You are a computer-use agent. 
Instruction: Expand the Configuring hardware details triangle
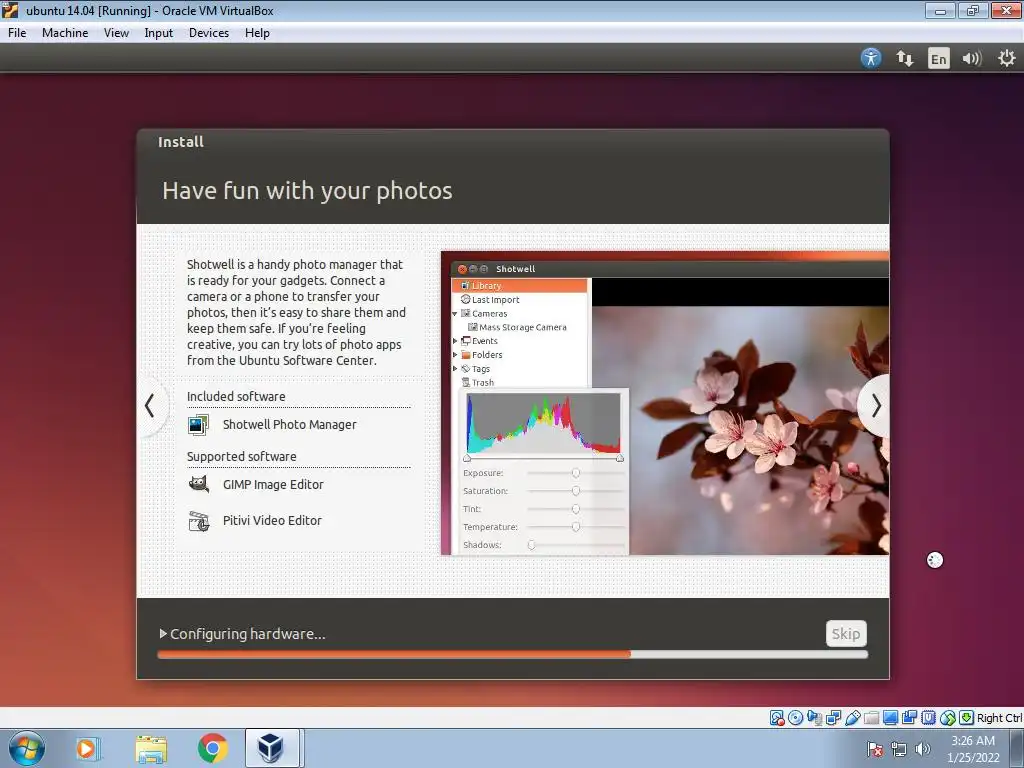(x=163, y=633)
